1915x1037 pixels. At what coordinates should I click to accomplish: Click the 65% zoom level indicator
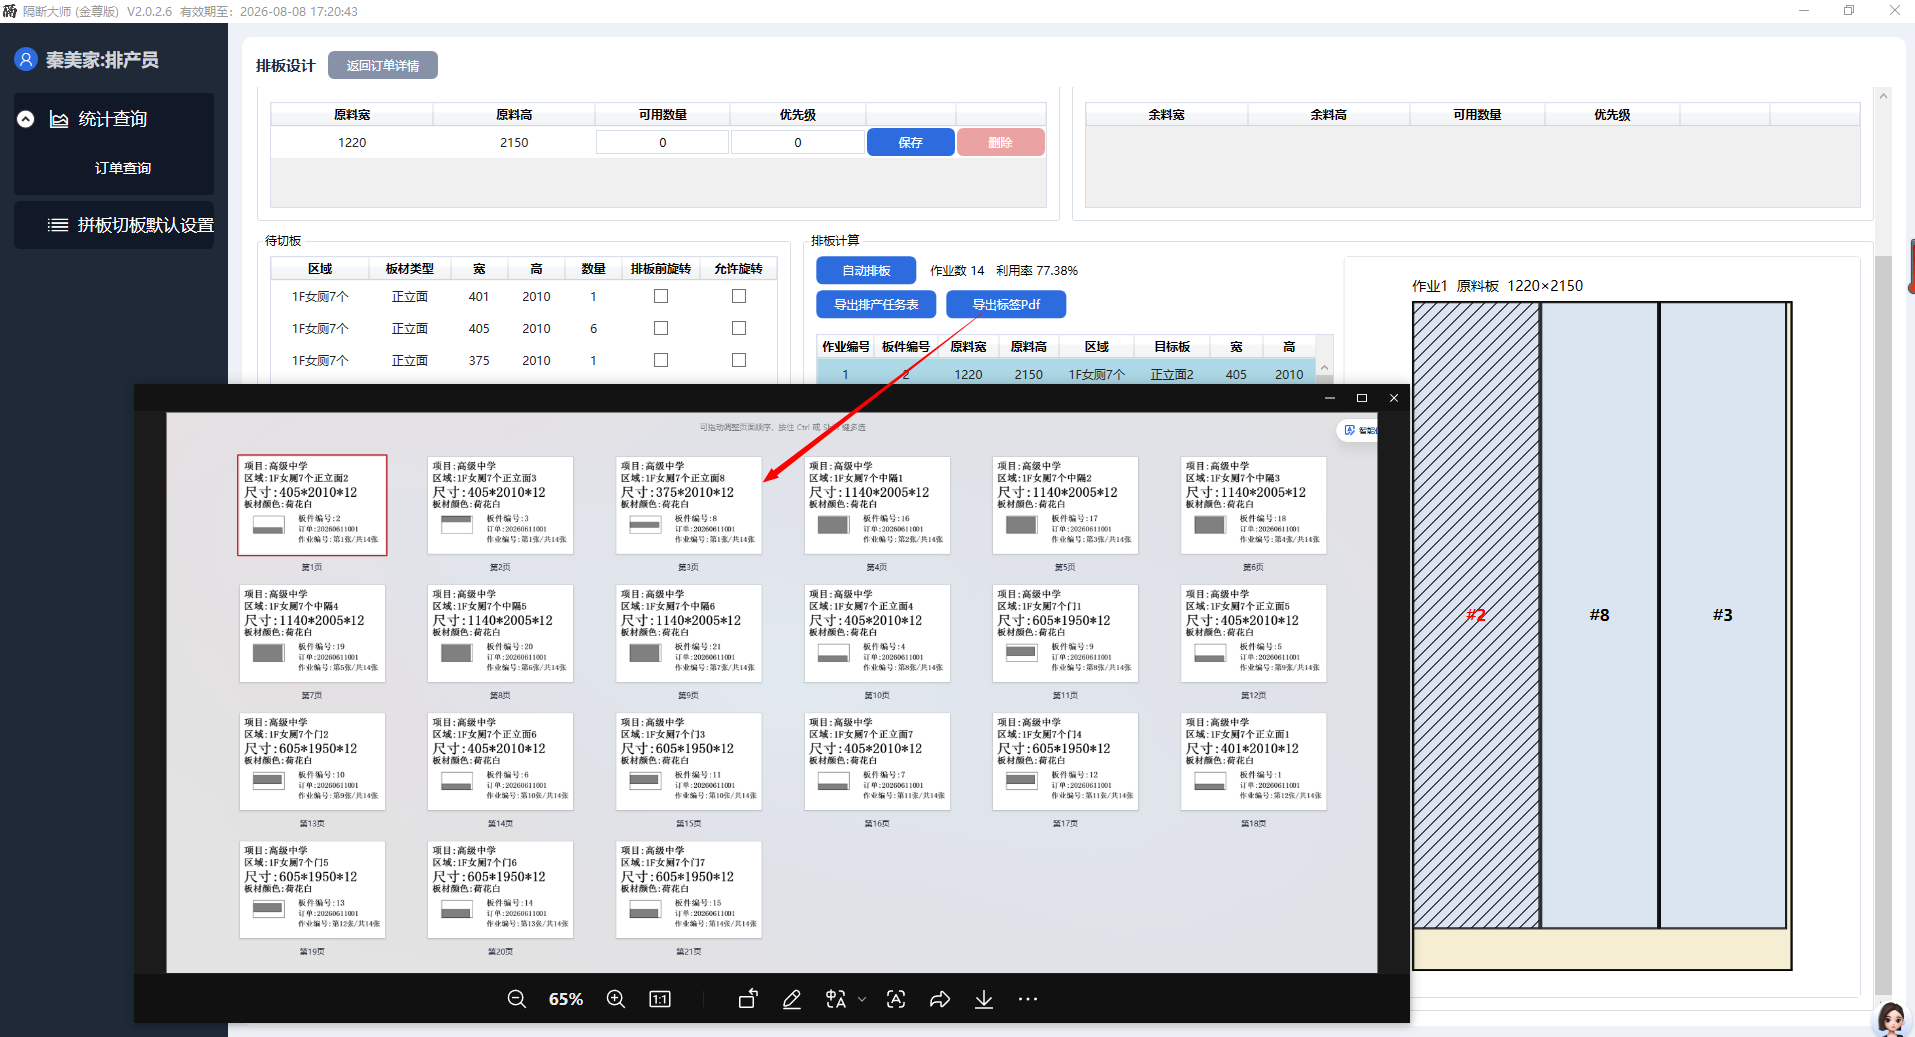[566, 999]
